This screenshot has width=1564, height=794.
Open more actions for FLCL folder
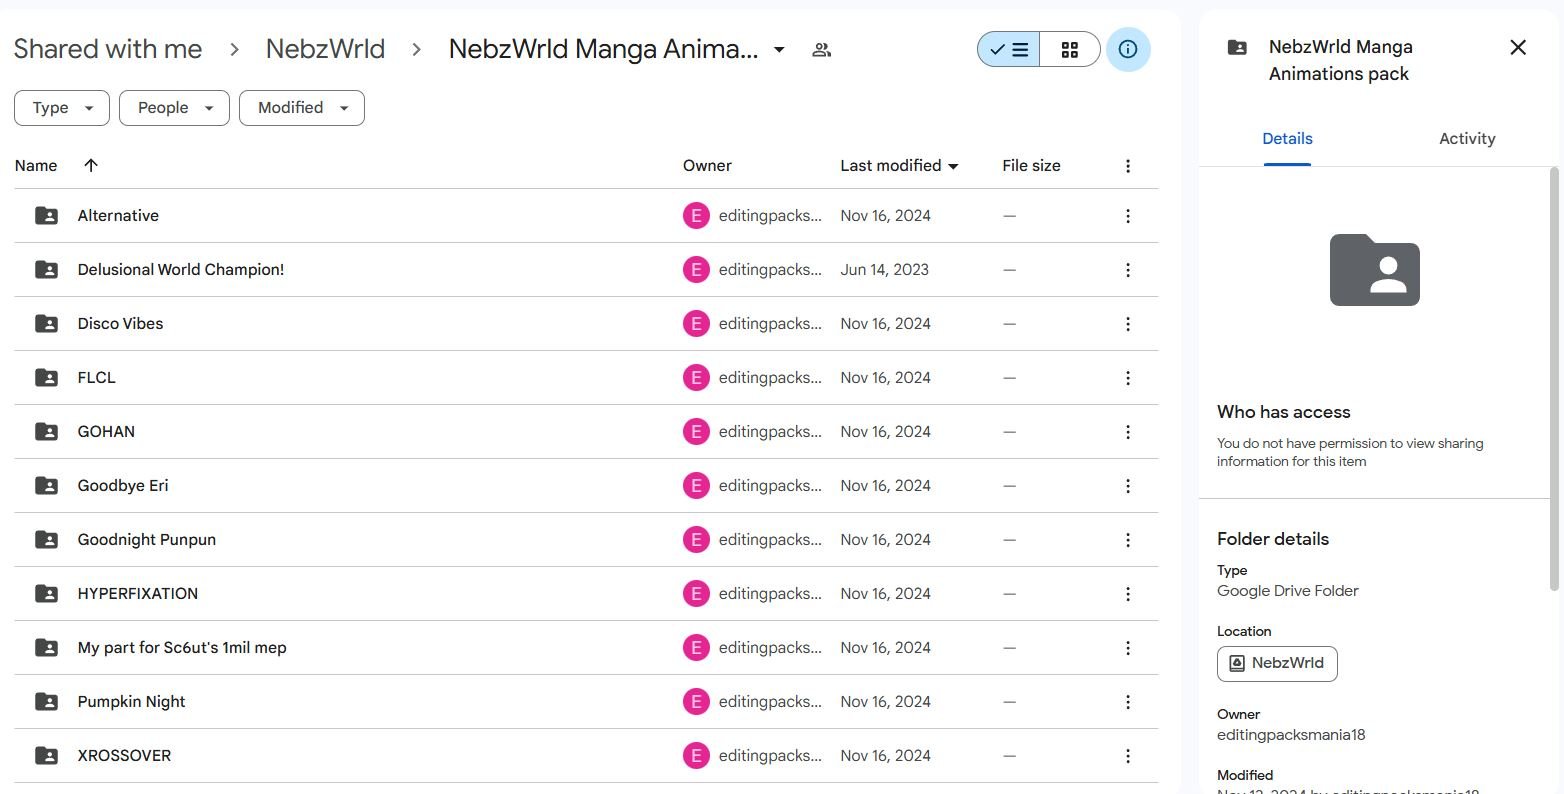coord(1128,378)
